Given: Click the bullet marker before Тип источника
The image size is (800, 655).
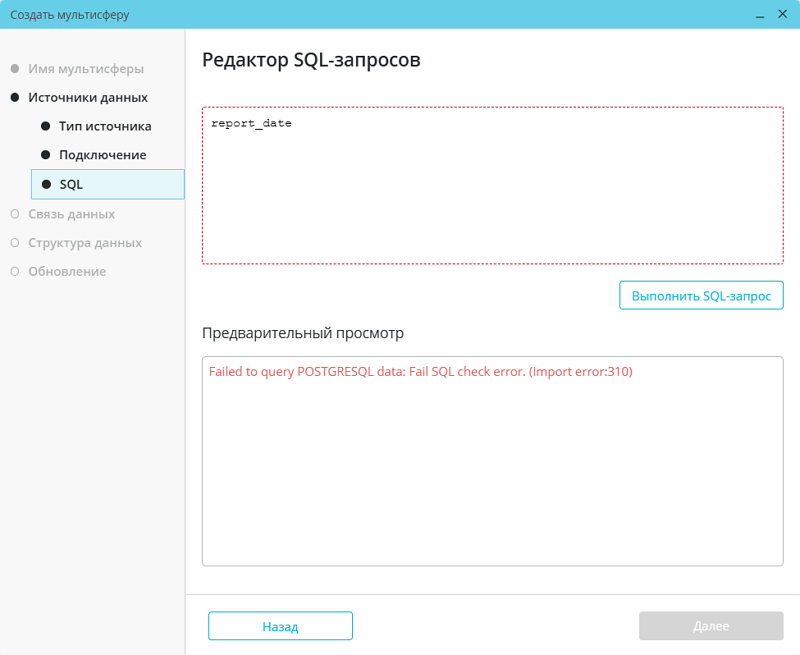Looking at the screenshot, I should click(x=45, y=127).
